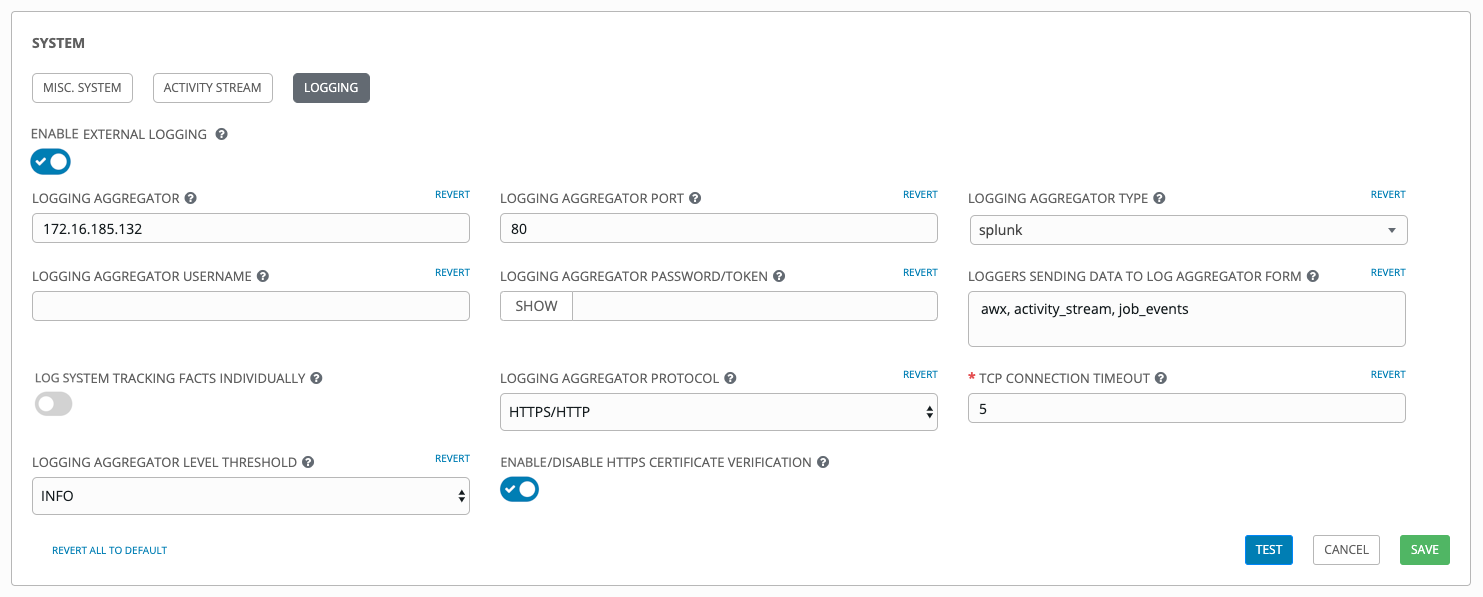Click Revert All To Default link

(110, 550)
